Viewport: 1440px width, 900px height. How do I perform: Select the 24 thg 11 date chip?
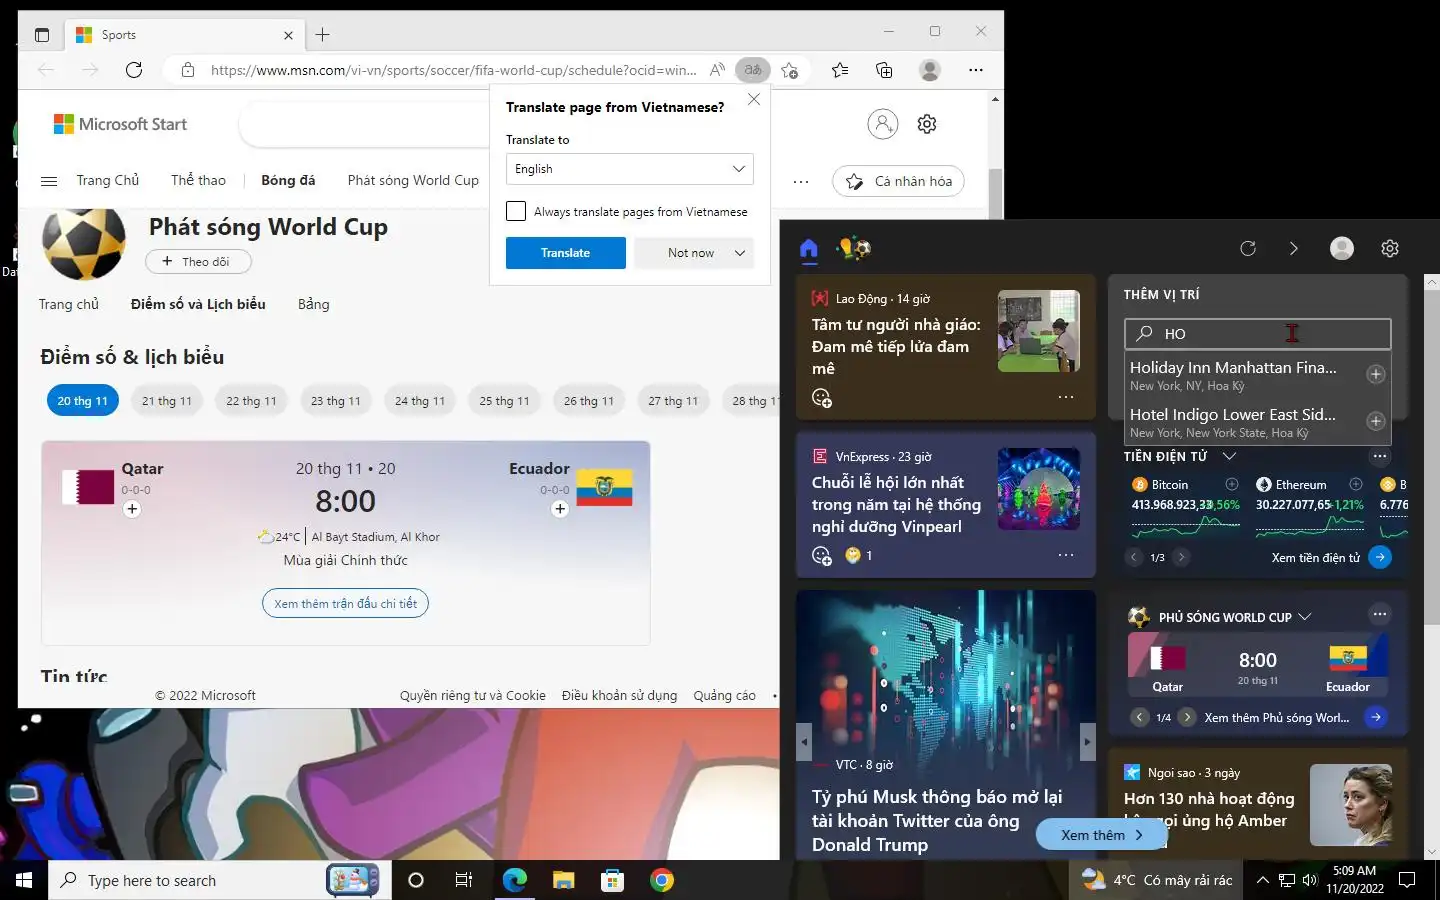click(x=420, y=401)
